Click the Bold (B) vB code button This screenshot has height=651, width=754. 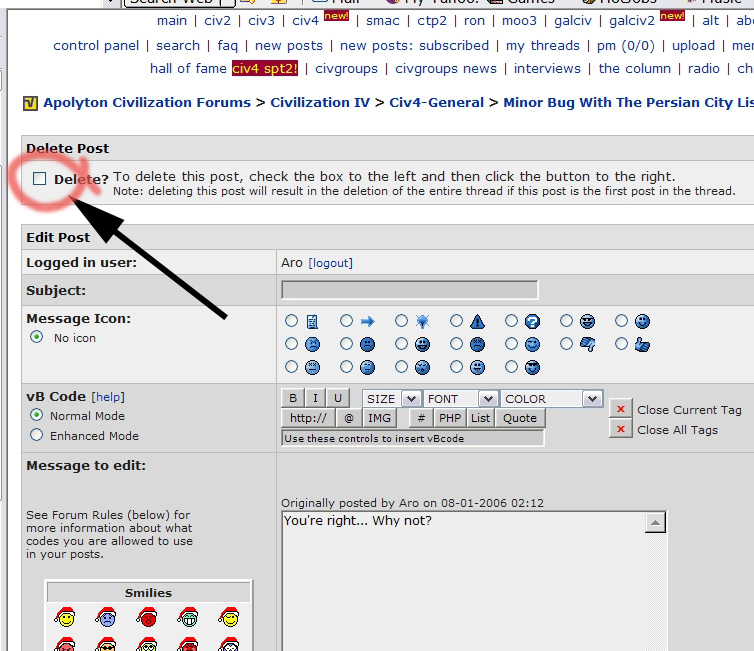click(x=293, y=398)
